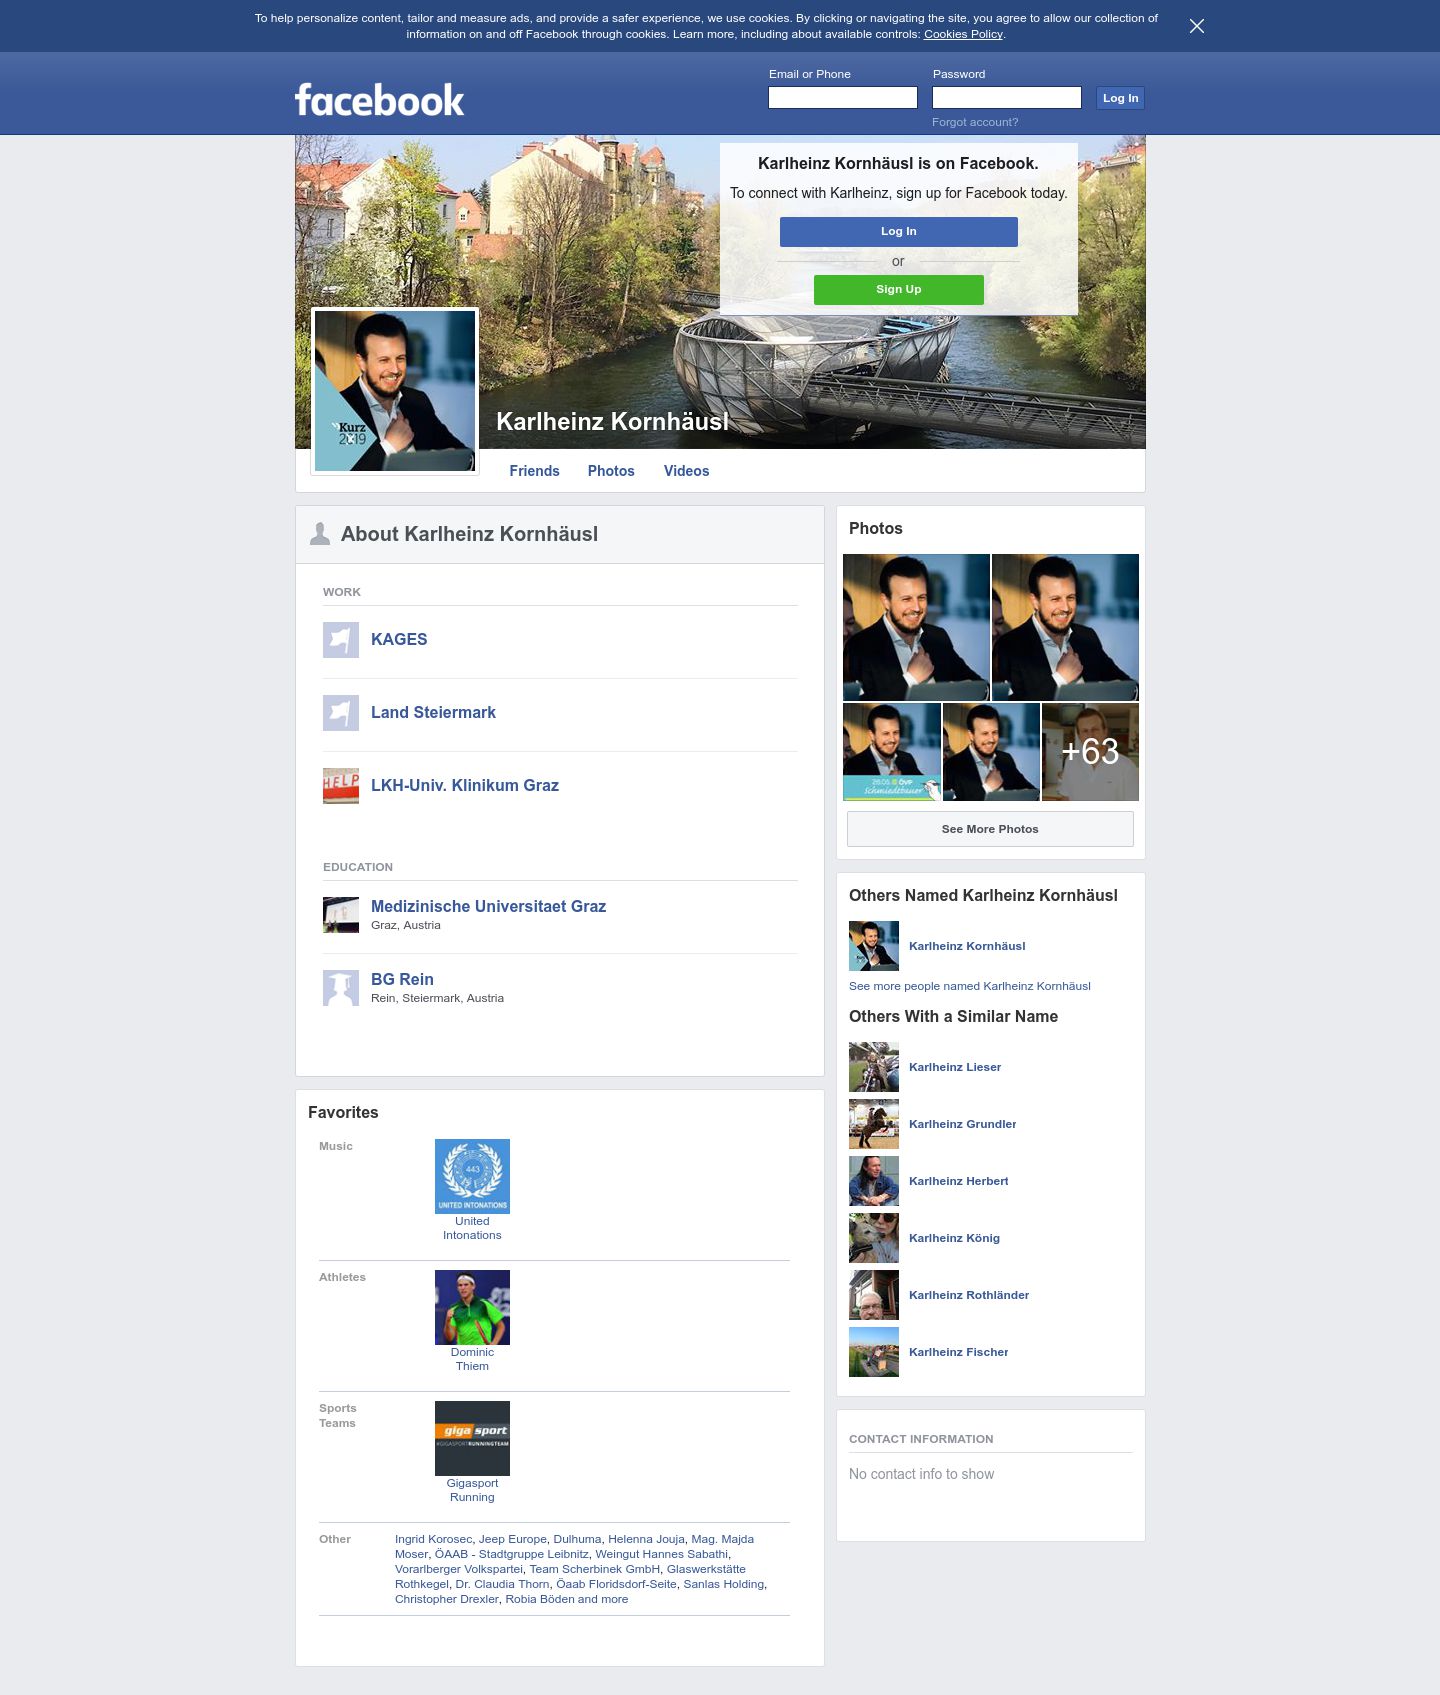
Task: Click the 'and more' favorites link
Action: point(603,1599)
